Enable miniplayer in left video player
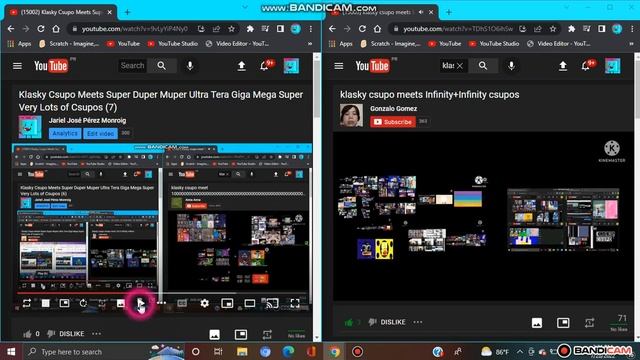 (x=227, y=303)
